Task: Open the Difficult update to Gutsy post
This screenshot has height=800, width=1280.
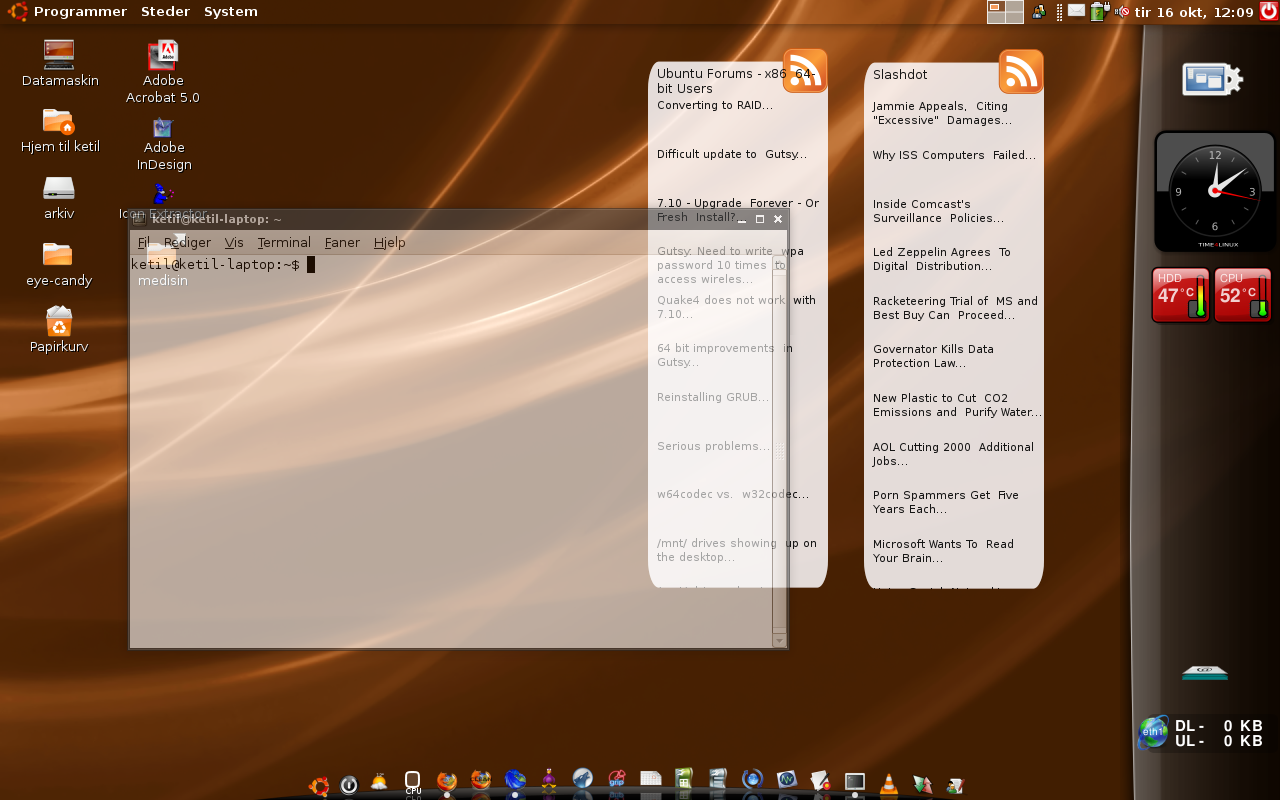Action: coord(732,154)
